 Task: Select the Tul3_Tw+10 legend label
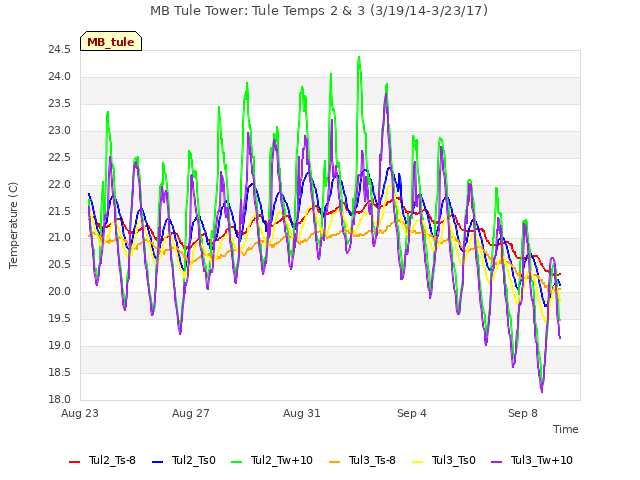pos(542,461)
